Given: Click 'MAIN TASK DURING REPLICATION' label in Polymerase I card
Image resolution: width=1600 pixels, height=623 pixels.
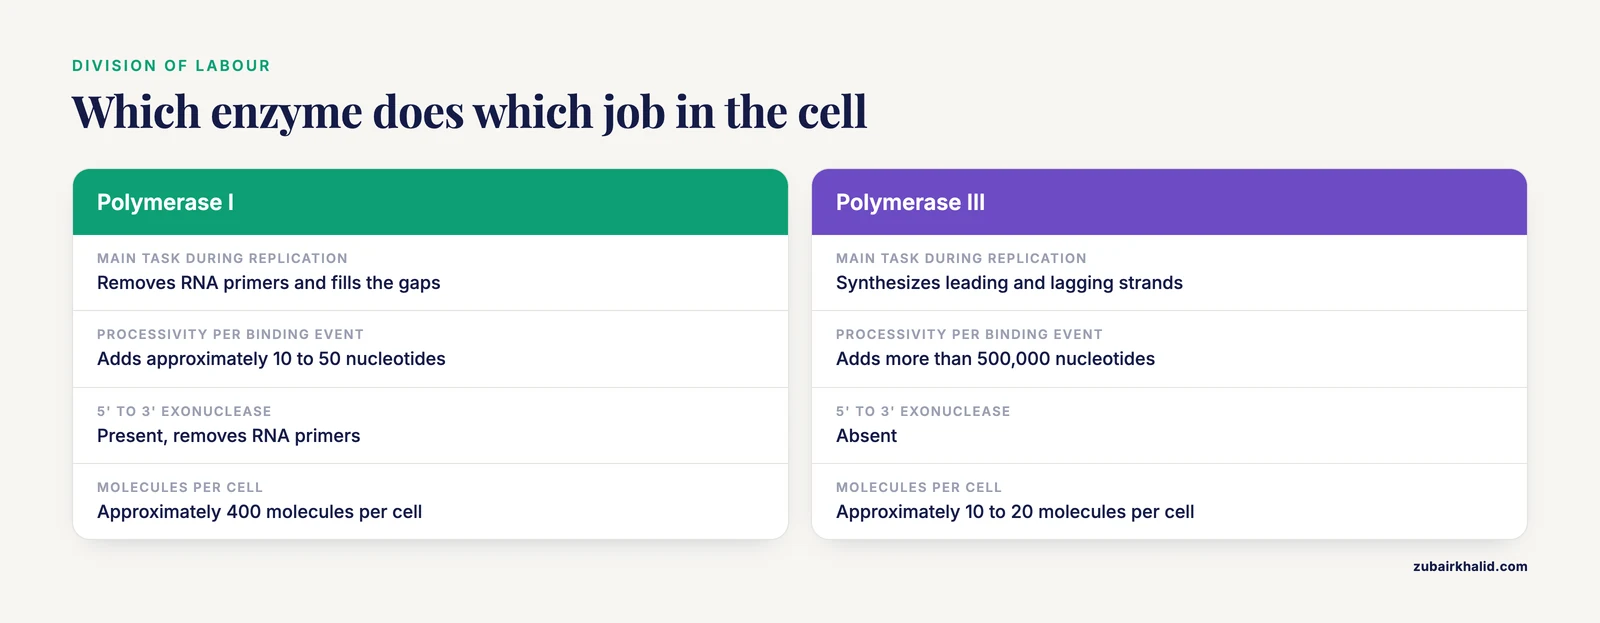Looking at the screenshot, I should point(222,258).
